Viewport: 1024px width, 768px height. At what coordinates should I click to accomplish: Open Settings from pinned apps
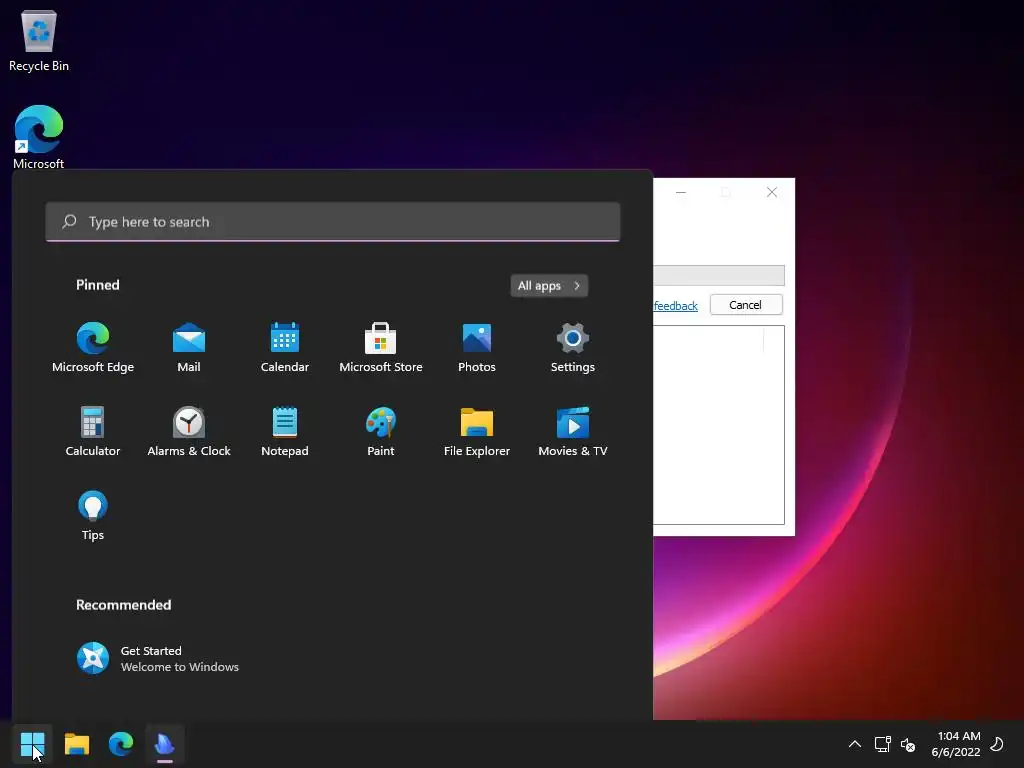coord(573,347)
